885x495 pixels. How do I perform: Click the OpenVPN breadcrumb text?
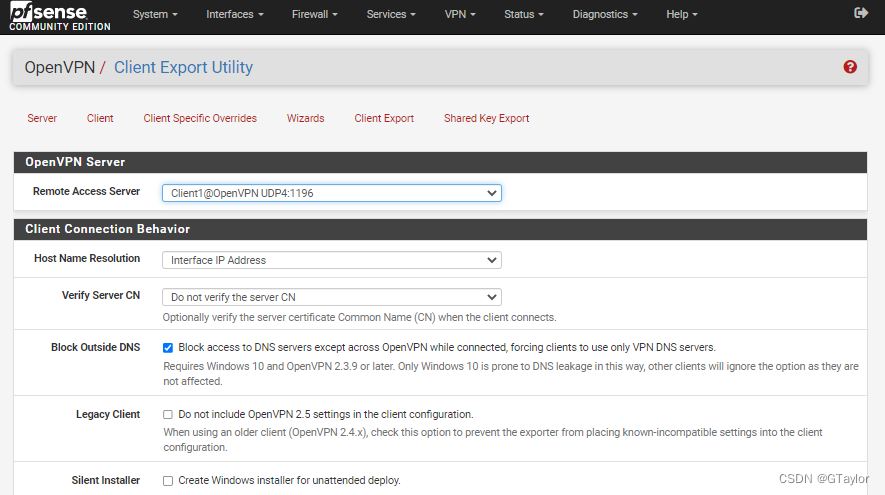click(59, 67)
